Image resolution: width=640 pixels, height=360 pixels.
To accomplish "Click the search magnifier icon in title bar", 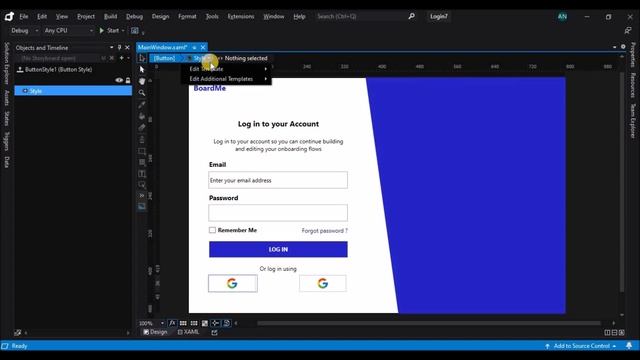I will 411,16.
